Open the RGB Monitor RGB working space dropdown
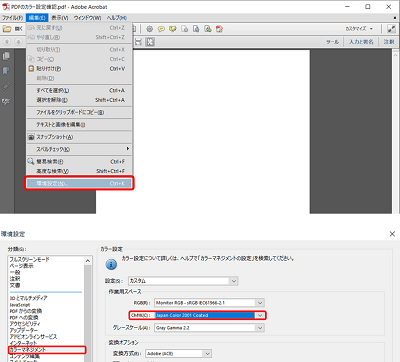The height and width of the screenshot is (362, 400). coord(210,303)
